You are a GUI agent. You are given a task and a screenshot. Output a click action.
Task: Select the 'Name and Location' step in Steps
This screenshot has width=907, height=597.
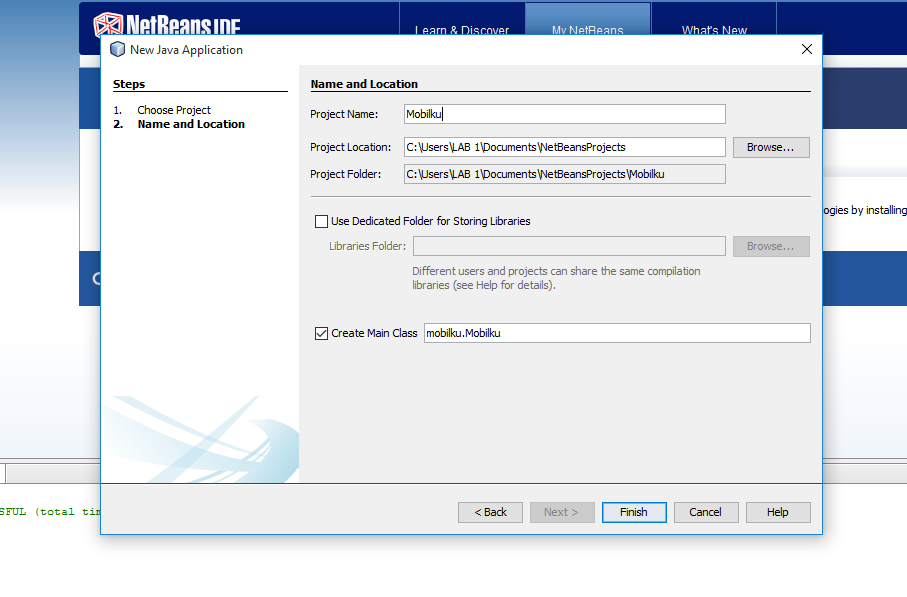pyautogui.click(x=191, y=124)
